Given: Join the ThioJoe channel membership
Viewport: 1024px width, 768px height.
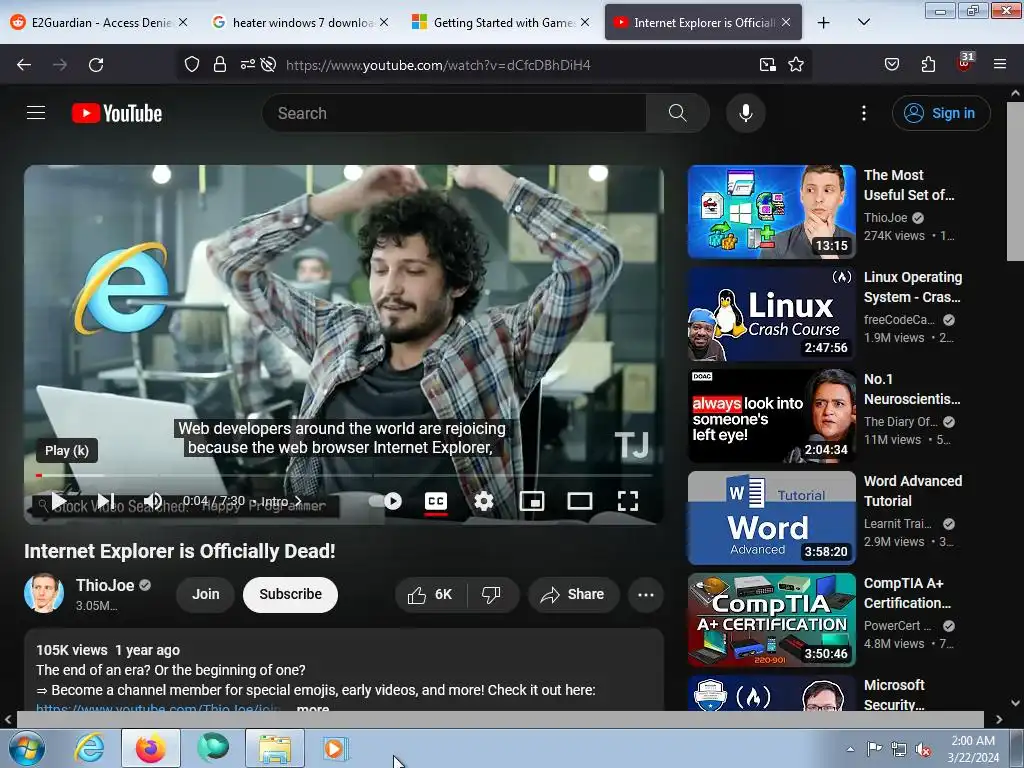Looking at the screenshot, I should 206,595.
